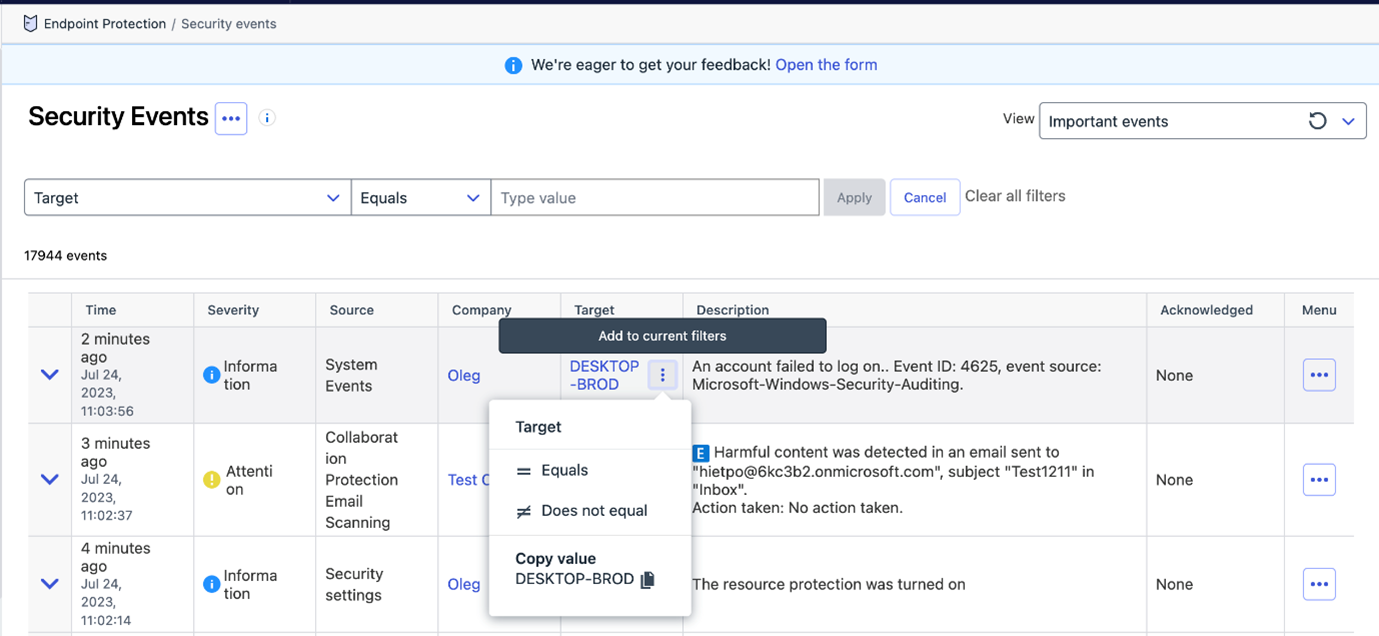The height and width of the screenshot is (636, 1379).
Task: Click the 17944 events count text
Action: click(x=66, y=256)
